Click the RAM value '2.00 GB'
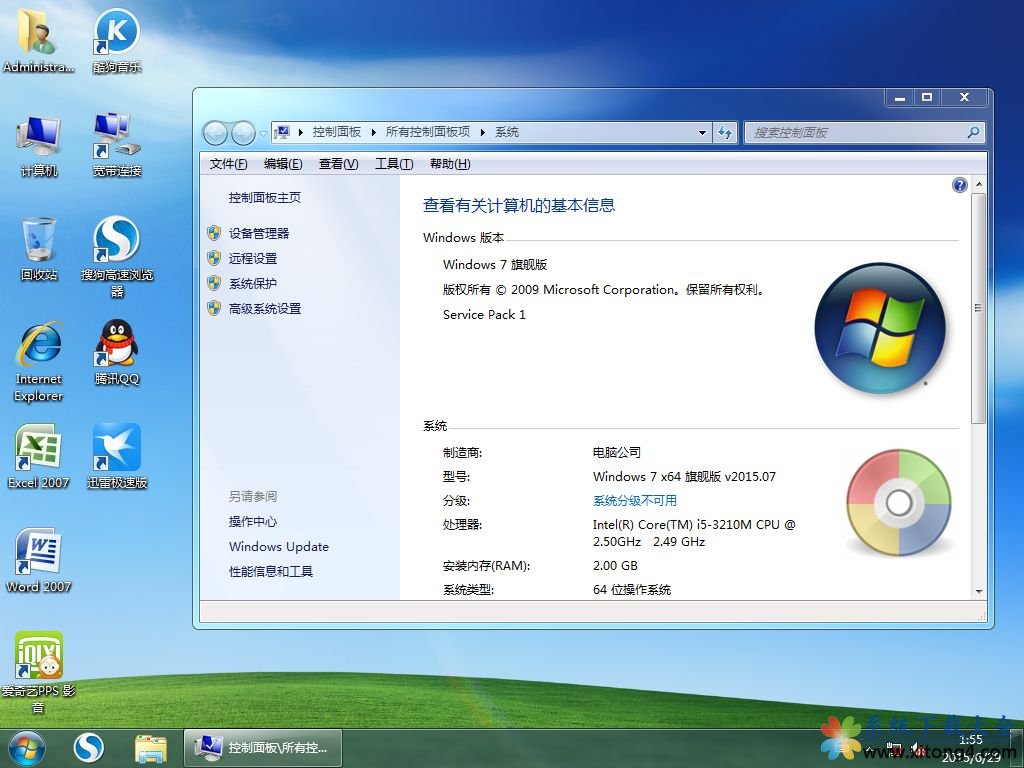This screenshot has height=768, width=1024. click(x=615, y=566)
